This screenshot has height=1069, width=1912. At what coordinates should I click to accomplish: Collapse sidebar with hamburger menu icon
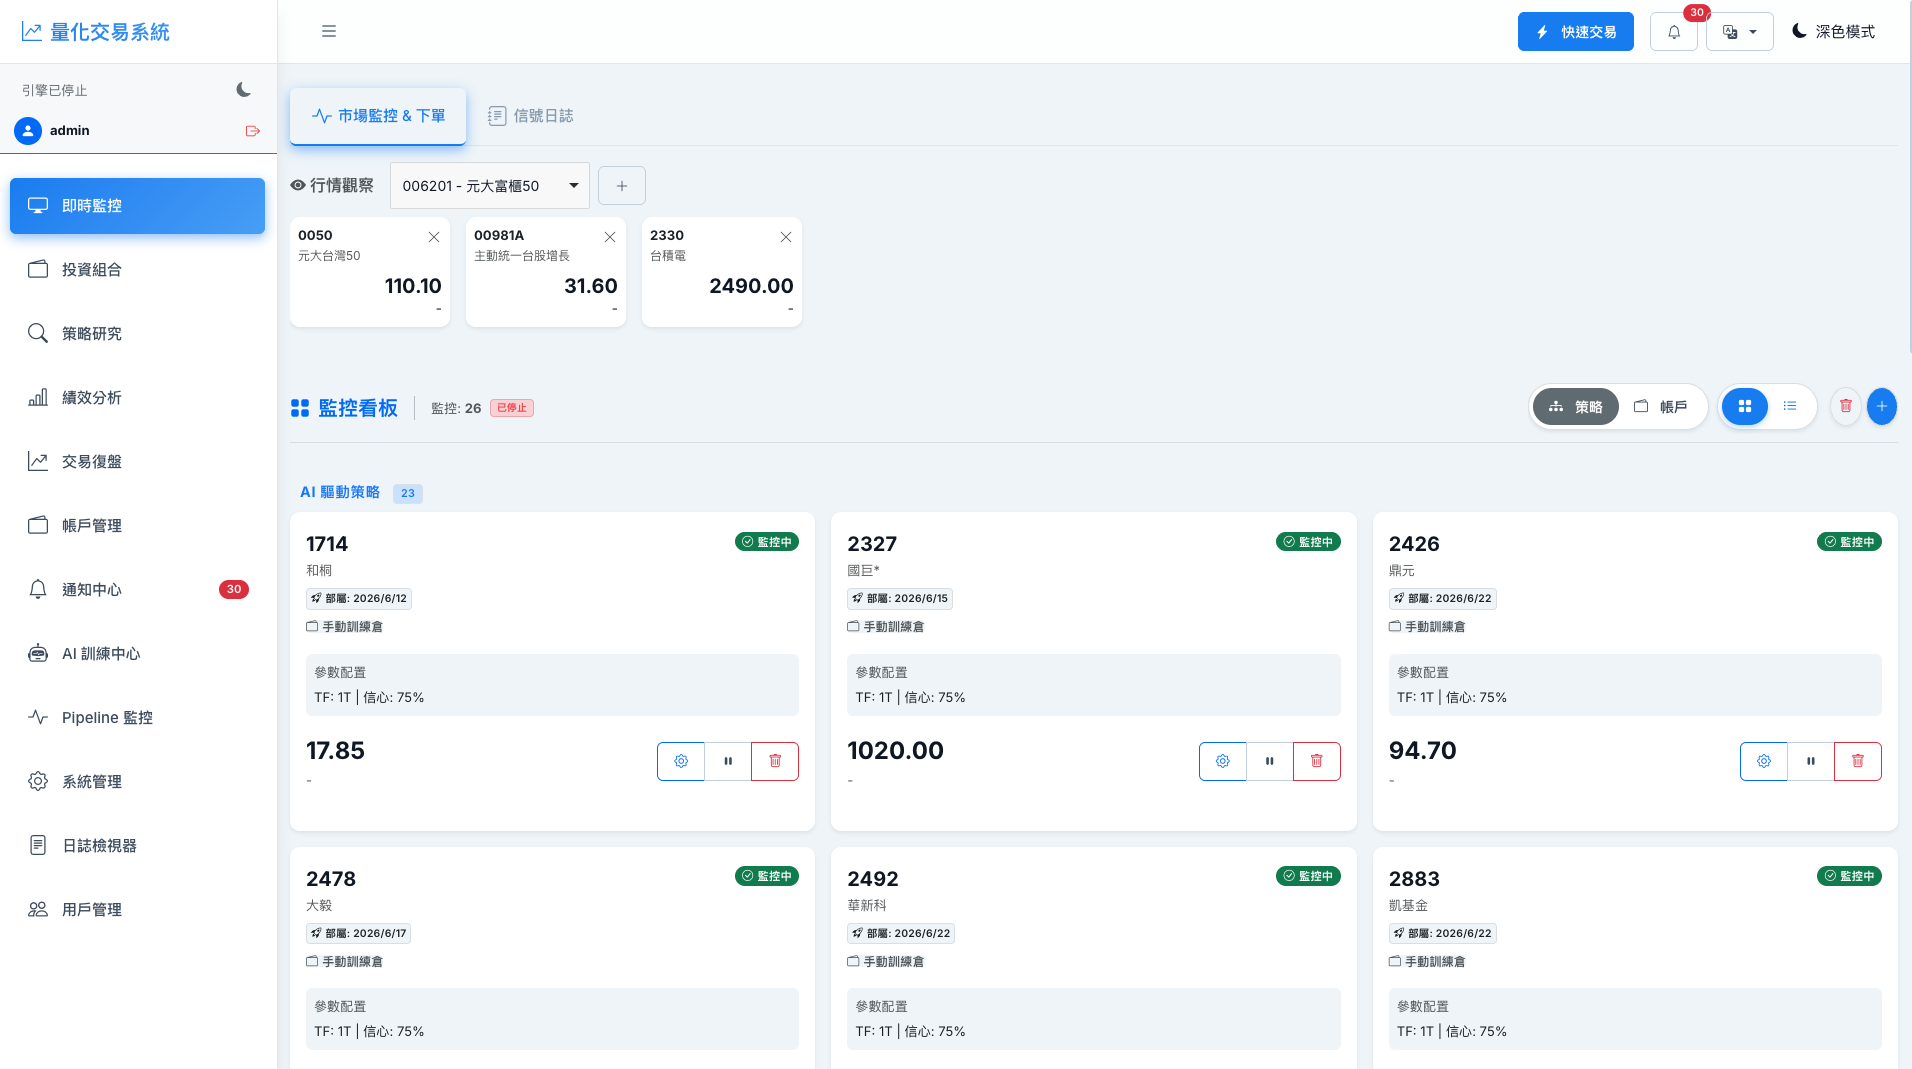328,31
